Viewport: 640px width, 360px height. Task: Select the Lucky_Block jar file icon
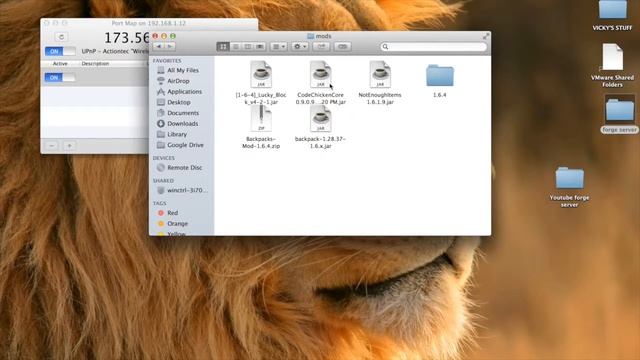[x=261, y=74]
